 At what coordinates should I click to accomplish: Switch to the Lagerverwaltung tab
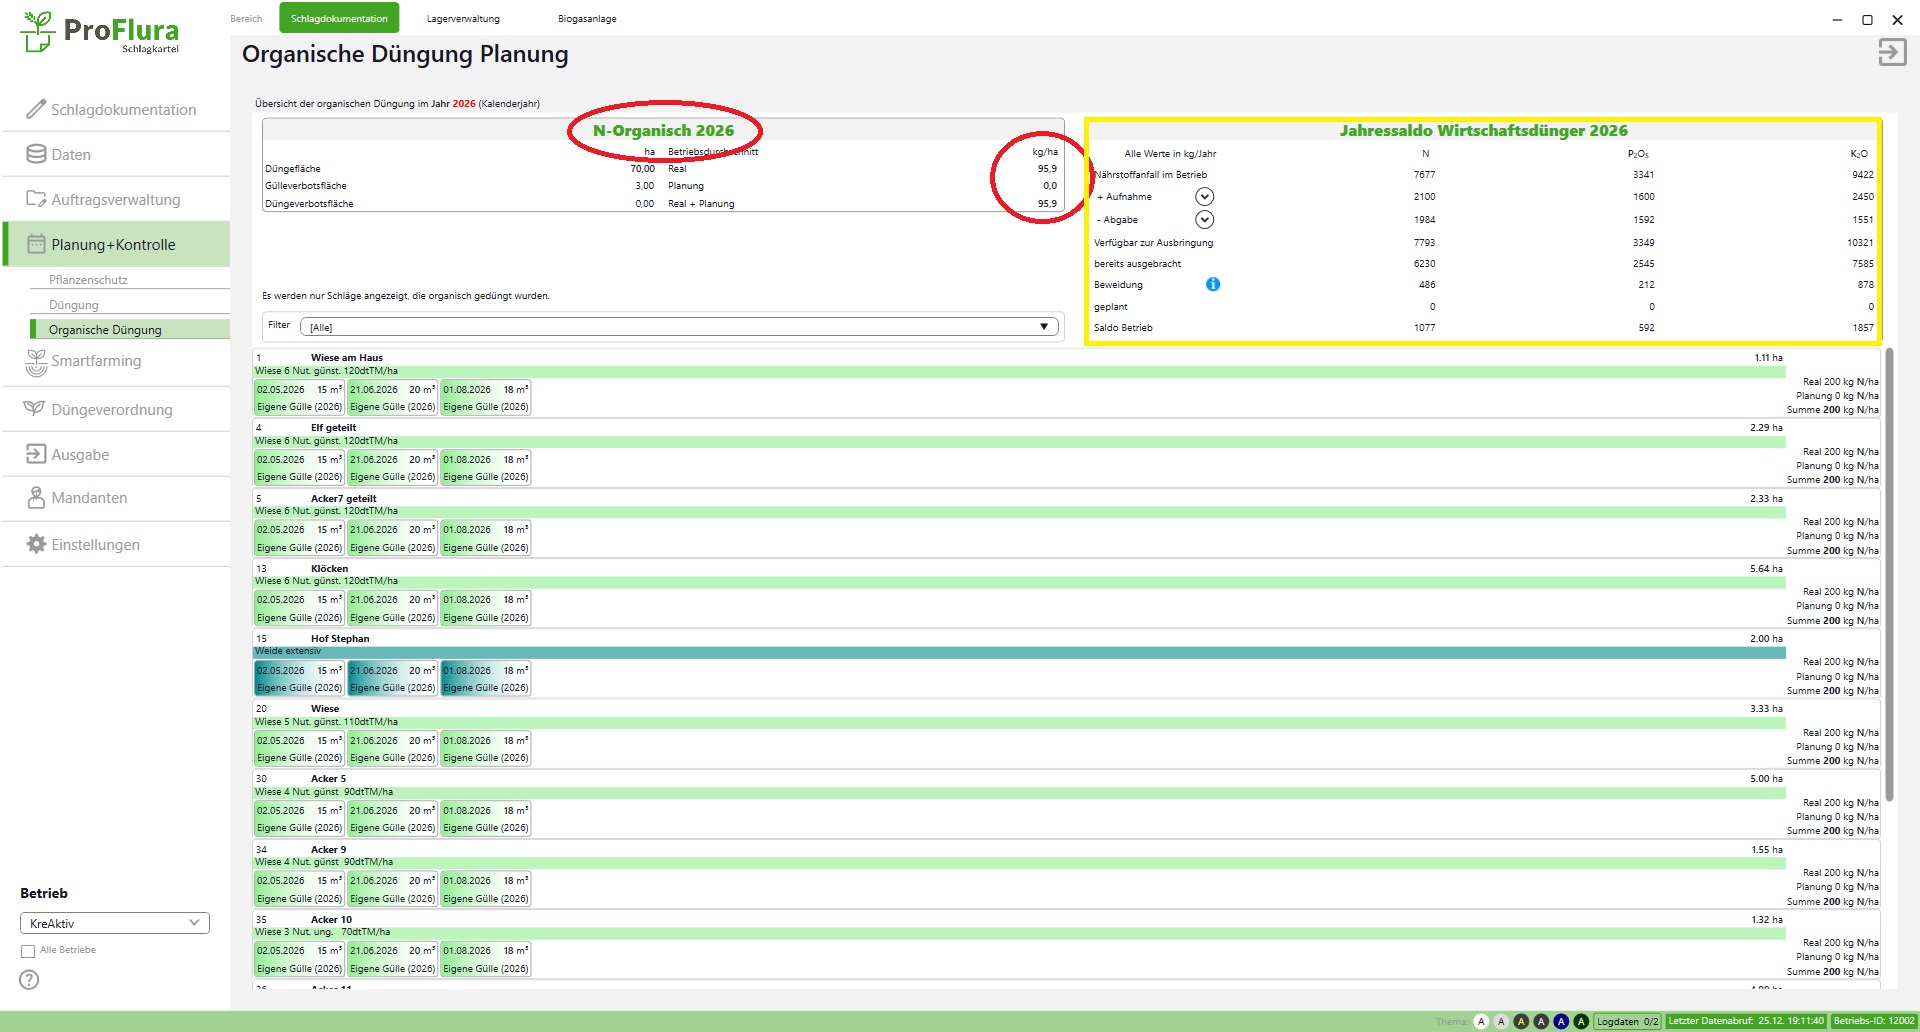pos(463,19)
